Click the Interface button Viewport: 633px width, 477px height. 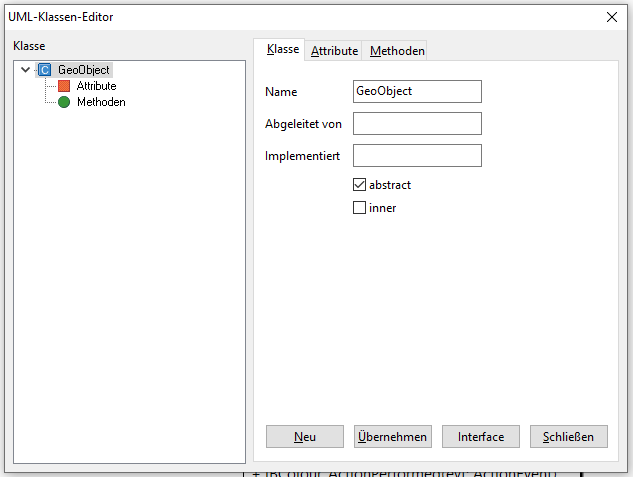tap(480, 437)
